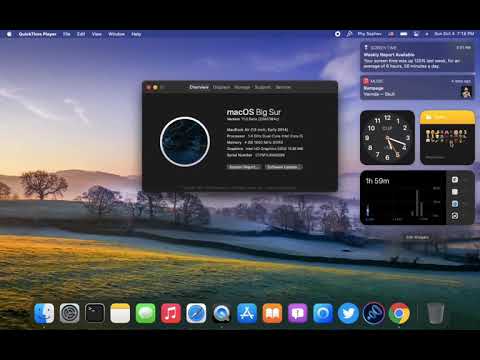Click the album artwork in Music notification
Screen dimensions: 480x360
pos(466,92)
